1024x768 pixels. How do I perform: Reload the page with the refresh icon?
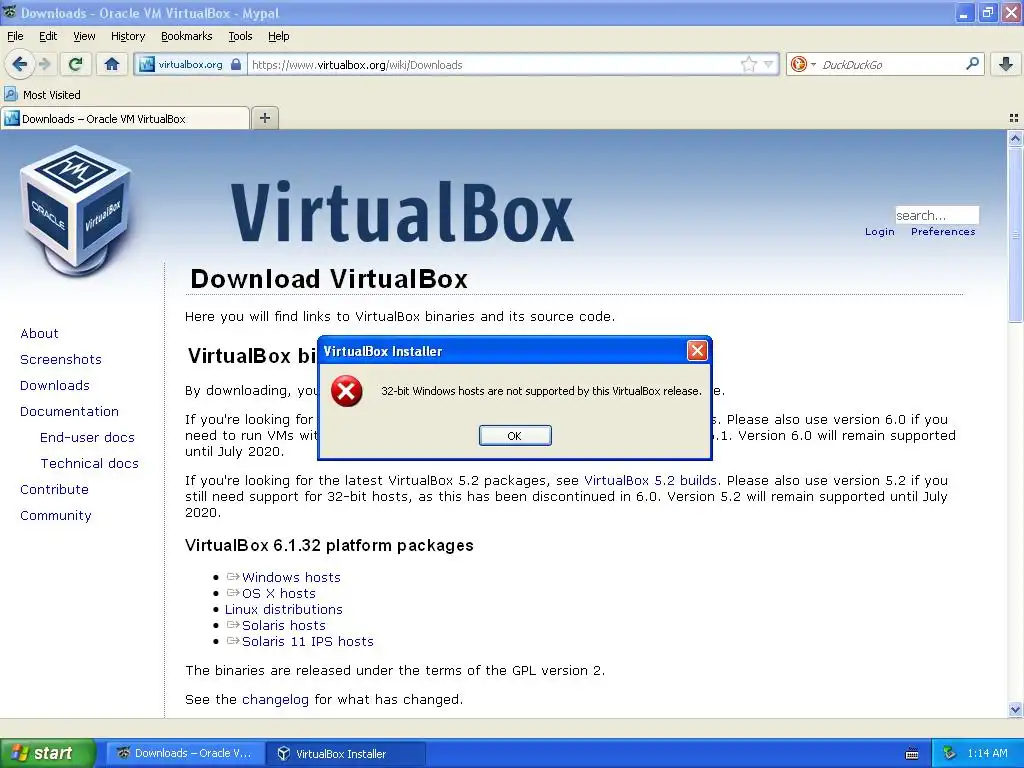click(x=76, y=64)
